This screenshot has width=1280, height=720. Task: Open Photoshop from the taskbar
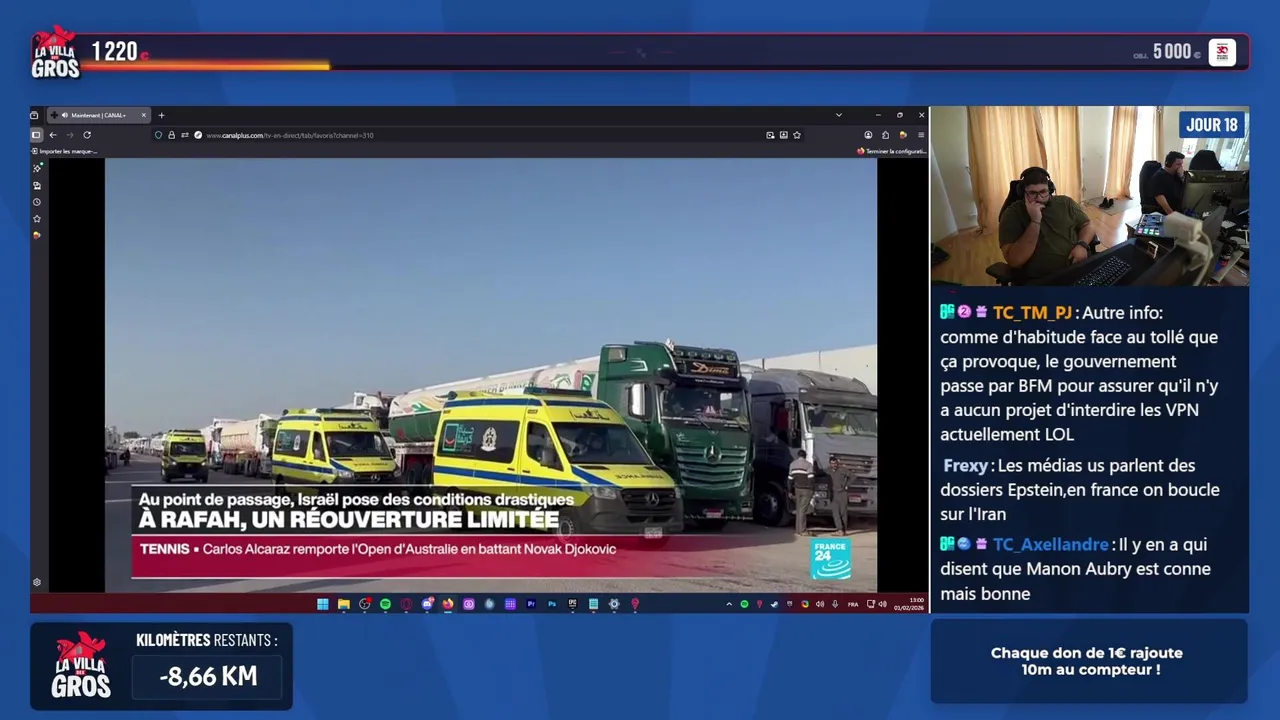552,604
